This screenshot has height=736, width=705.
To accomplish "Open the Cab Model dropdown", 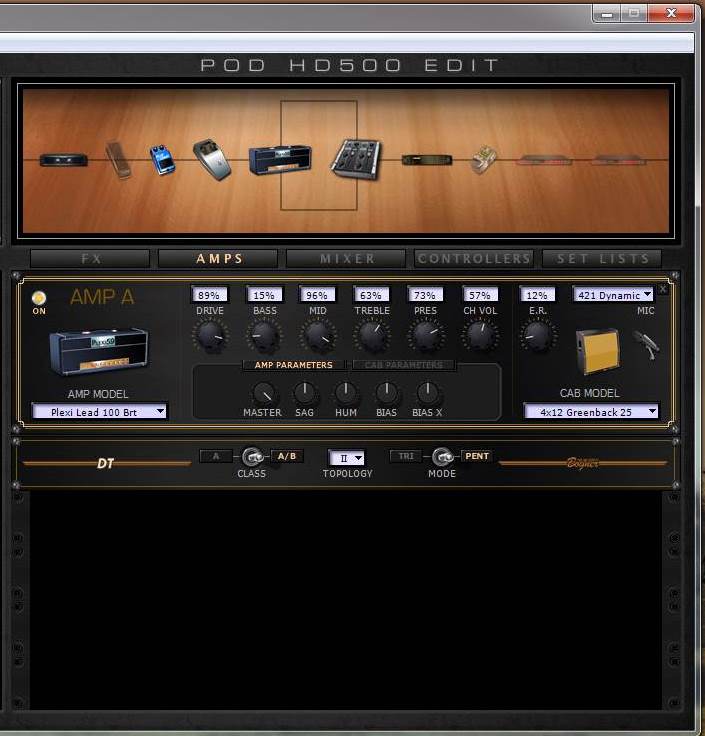I will (591, 412).
